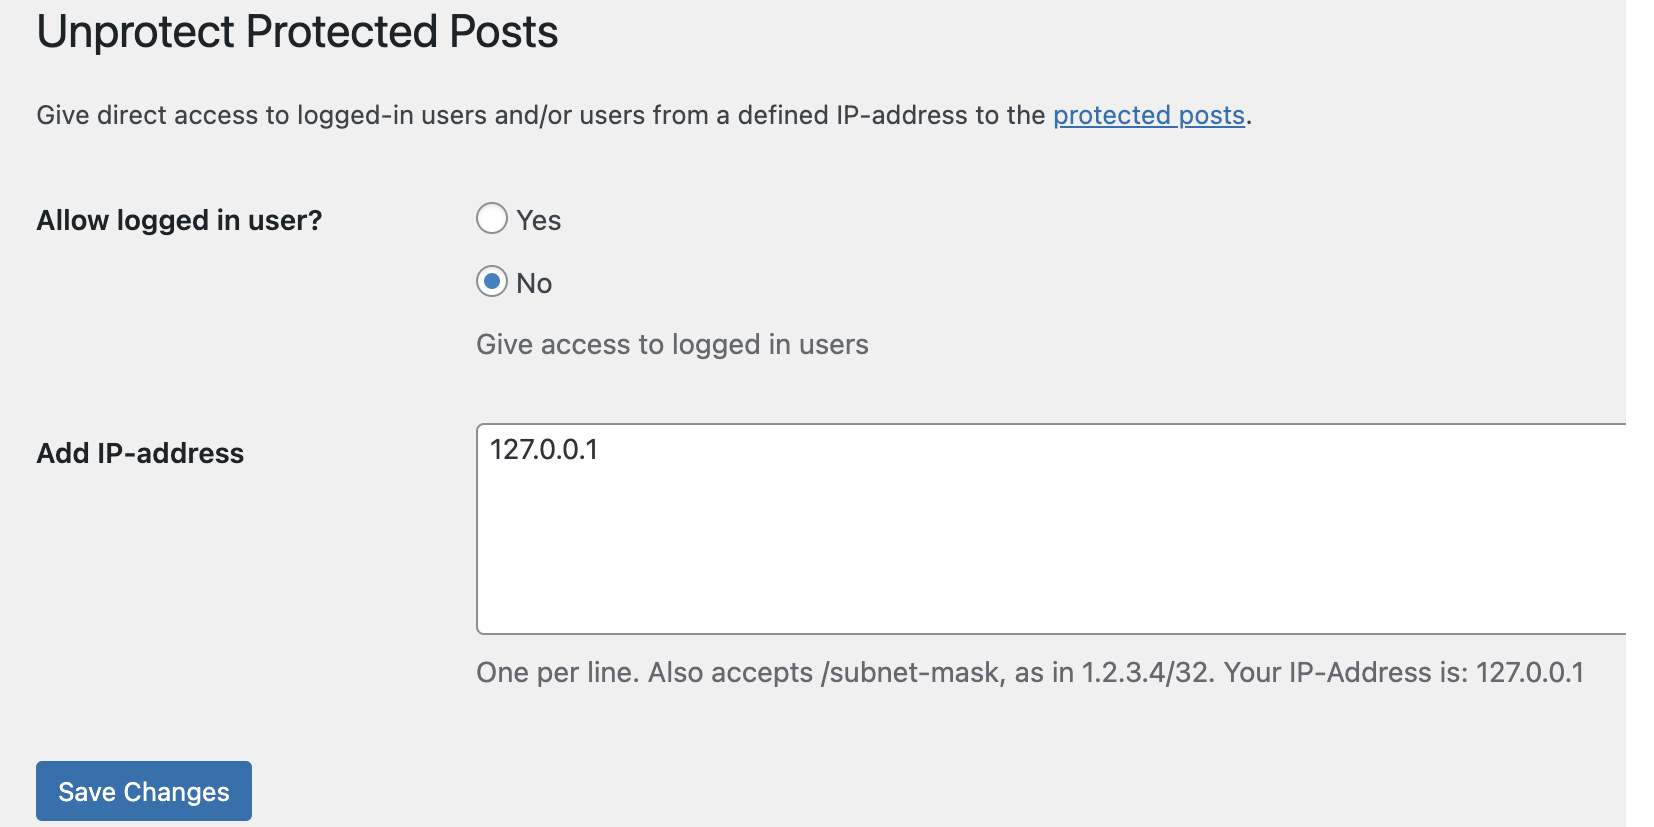The image size is (1654, 827).
Task: Select the Yes radio button
Action: (x=491, y=218)
